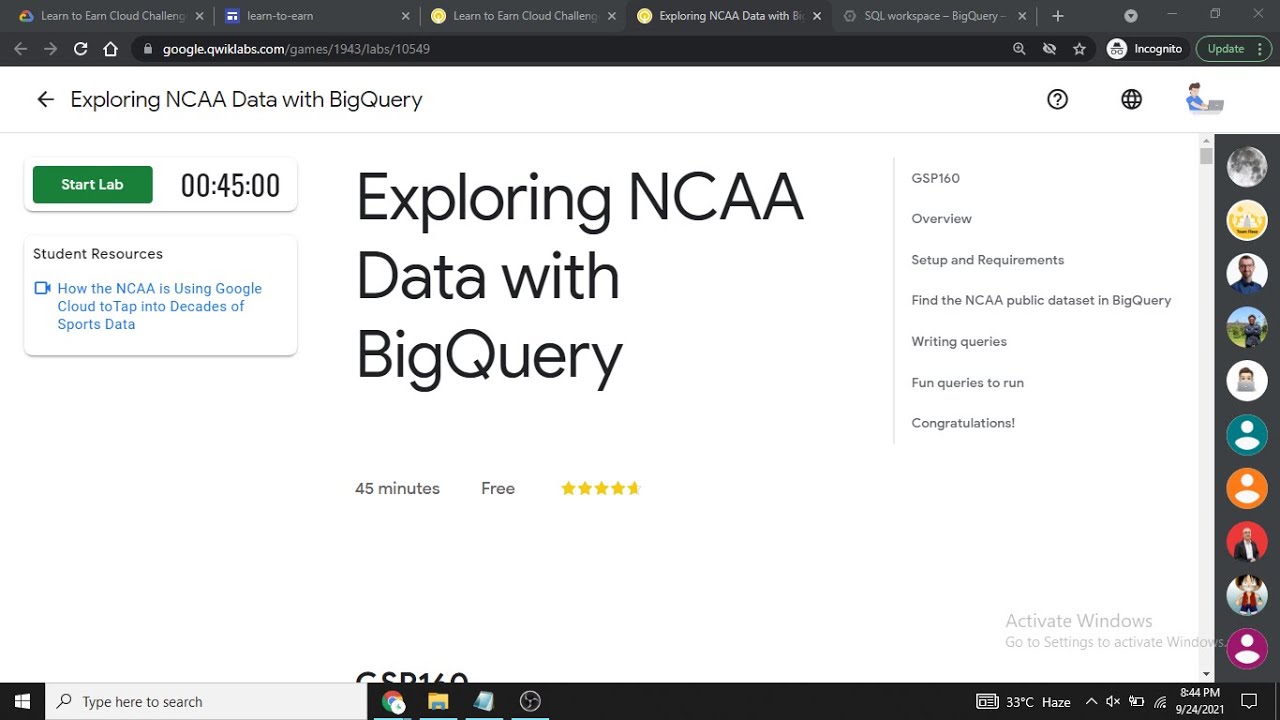Image resolution: width=1280 pixels, height=720 pixels.
Task: View site info via the padlock icon
Action: click(x=148, y=48)
